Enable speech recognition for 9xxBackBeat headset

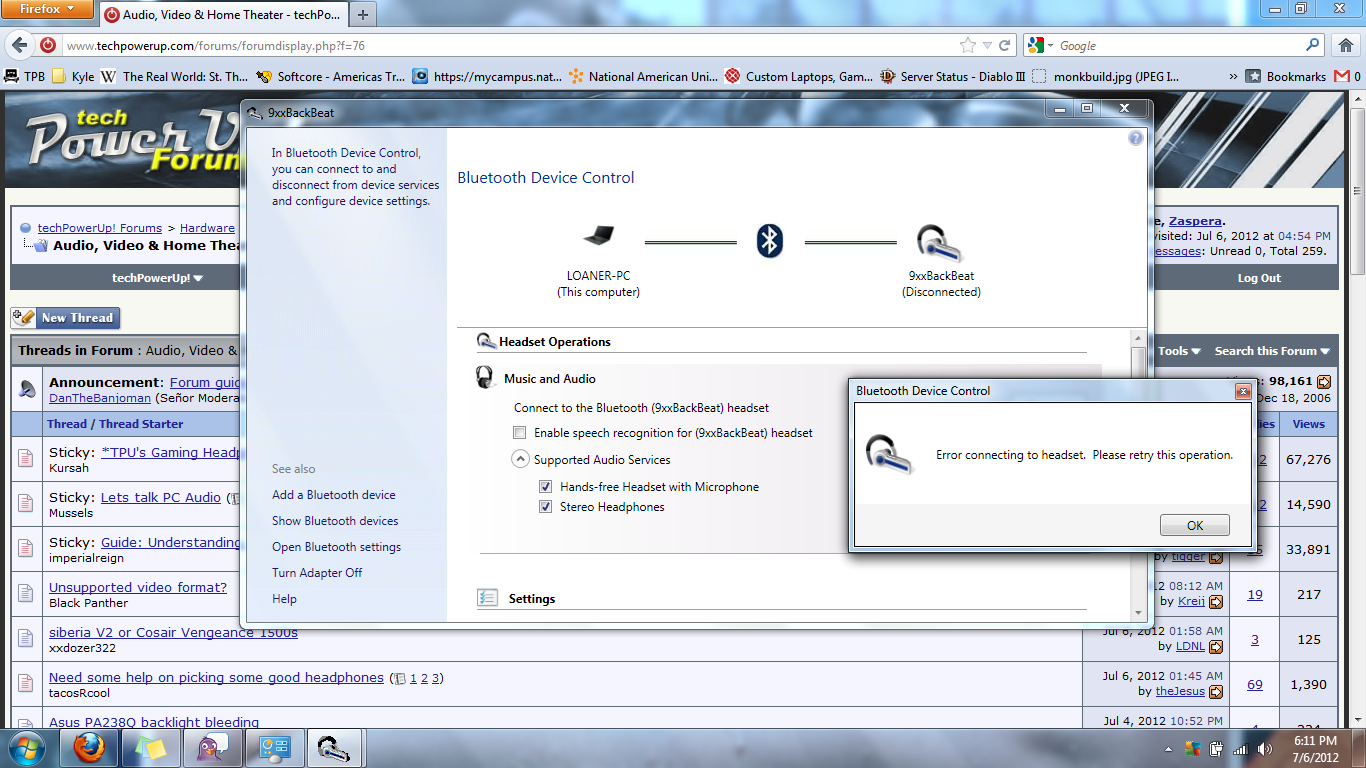point(519,433)
